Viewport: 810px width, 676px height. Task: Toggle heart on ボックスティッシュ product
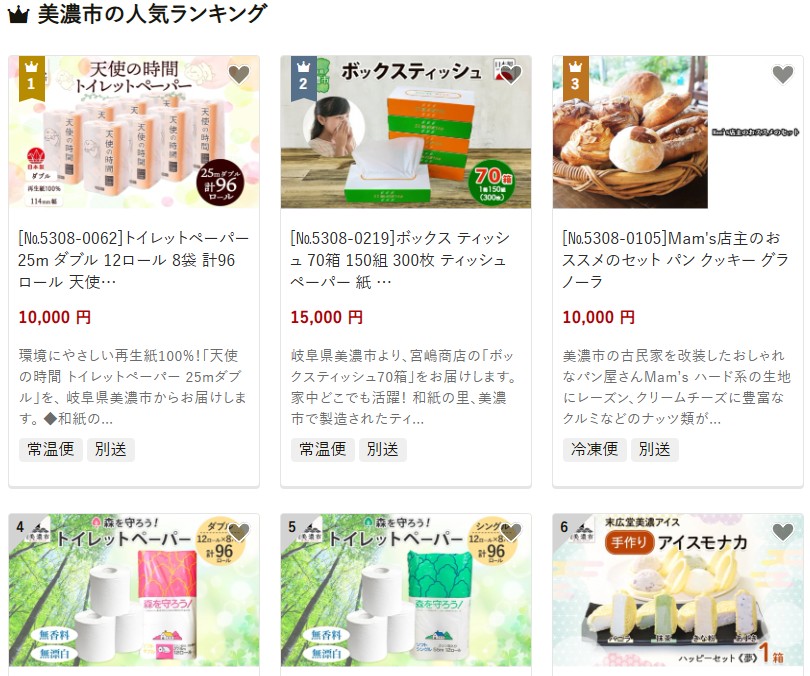point(511,75)
